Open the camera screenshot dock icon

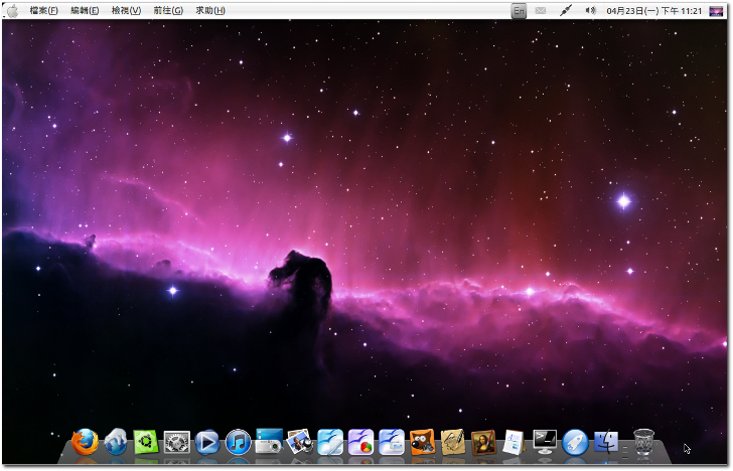coord(269,441)
